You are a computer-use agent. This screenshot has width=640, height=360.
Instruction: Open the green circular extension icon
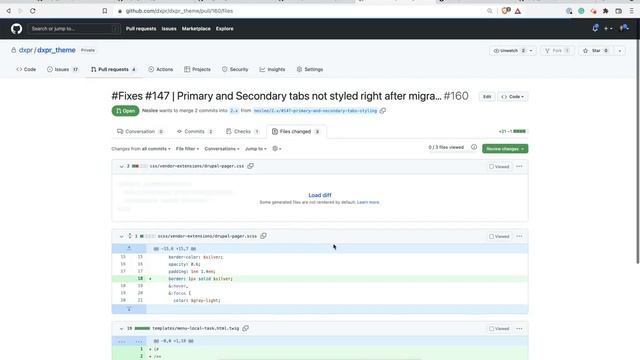(581, 11)
